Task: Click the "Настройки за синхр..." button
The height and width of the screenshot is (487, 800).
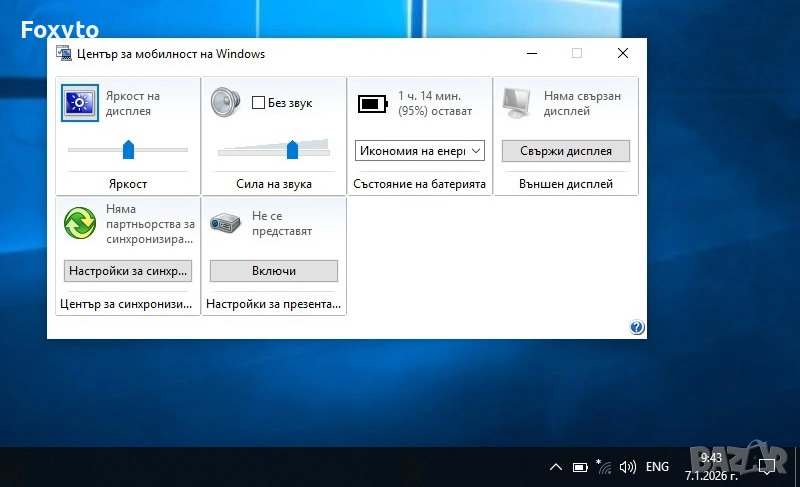Action: (x=127, y=271)
